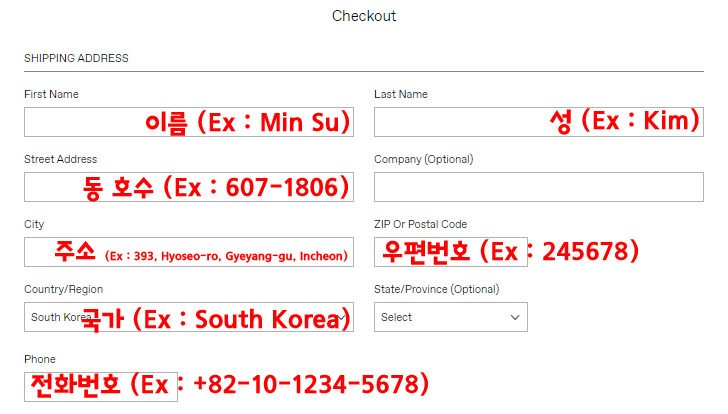Click the SHIPPING ADDRESS section label
This screenshot has width=728, height=414.
point(76,58)
